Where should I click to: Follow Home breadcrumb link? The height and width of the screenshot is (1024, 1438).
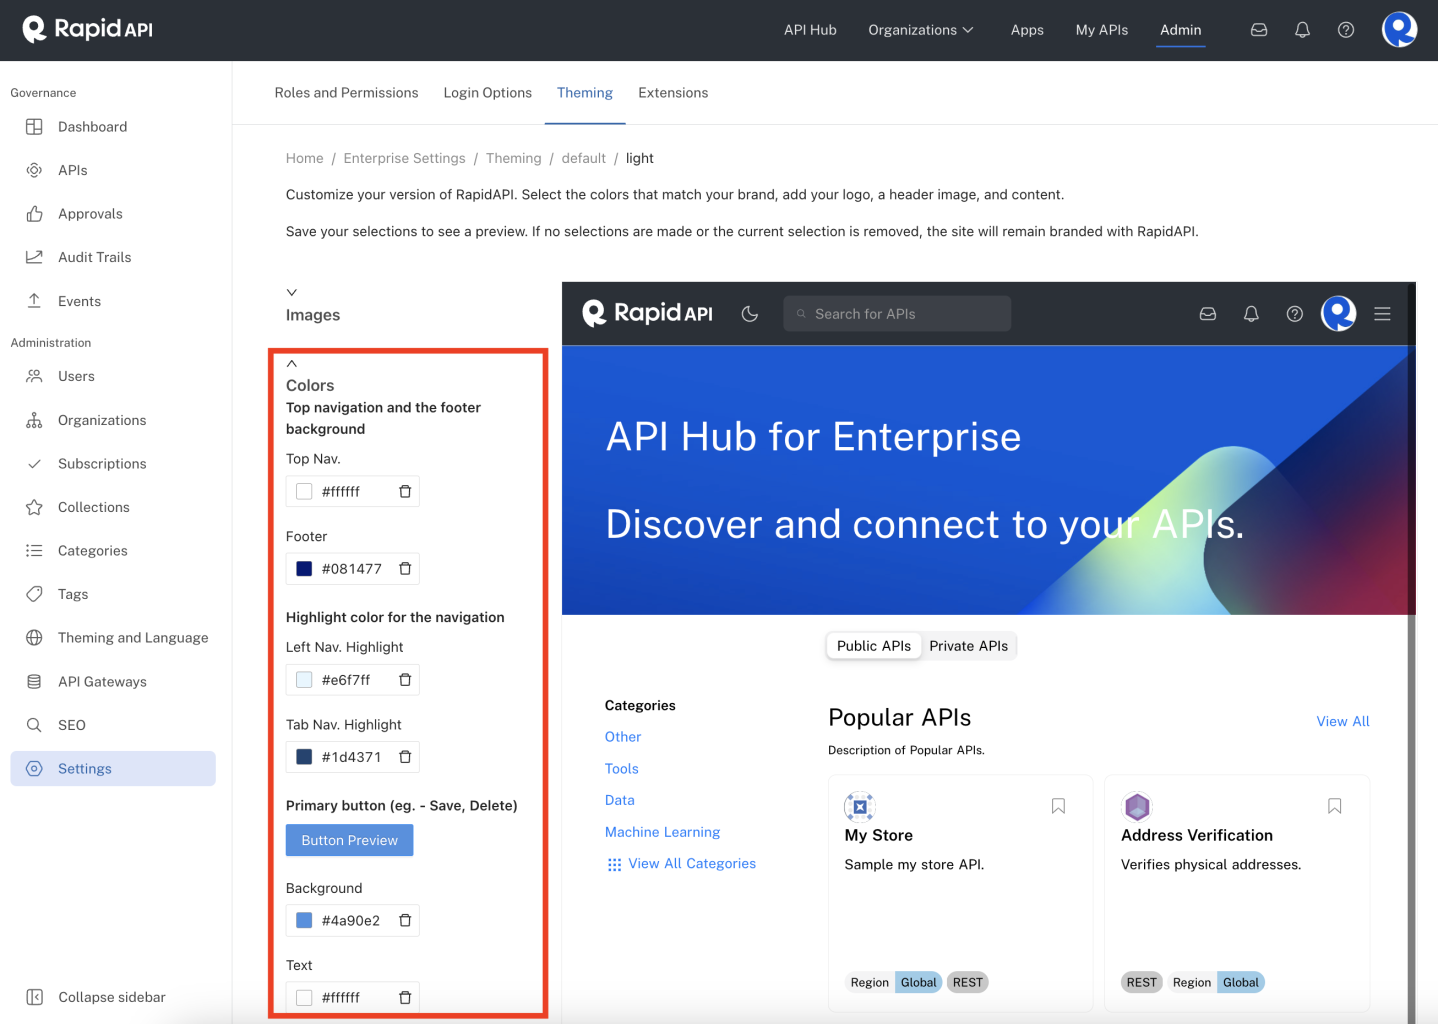tap(305, 158)
